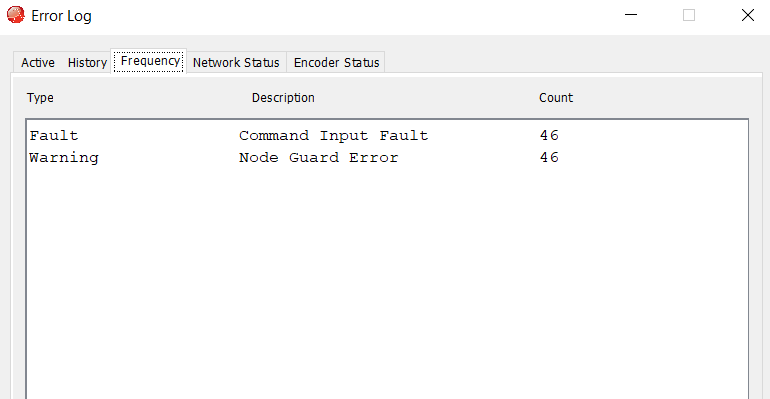Click the Type column header
Image resolution: width=770 pixels, height=399 pixels.
40,98
